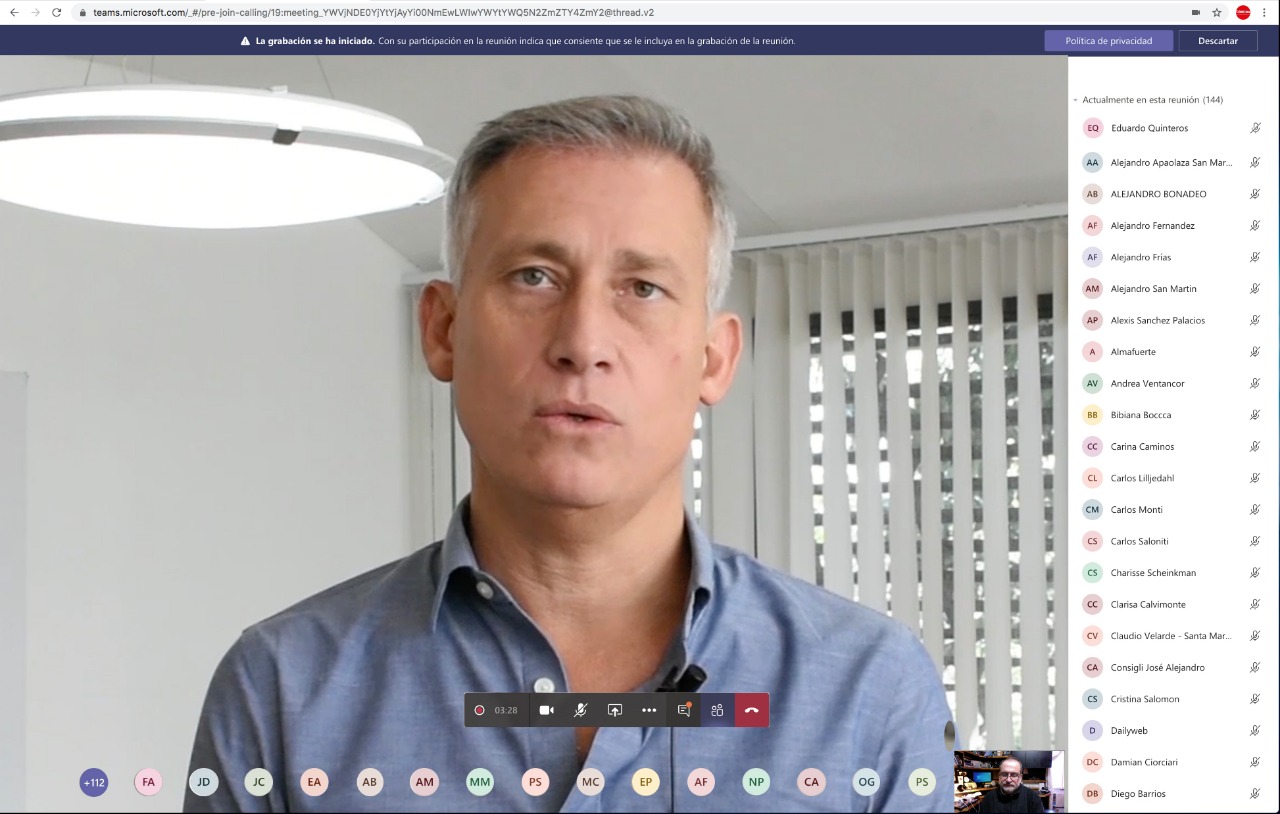Select the JC participant avatar

coord(259,782)
